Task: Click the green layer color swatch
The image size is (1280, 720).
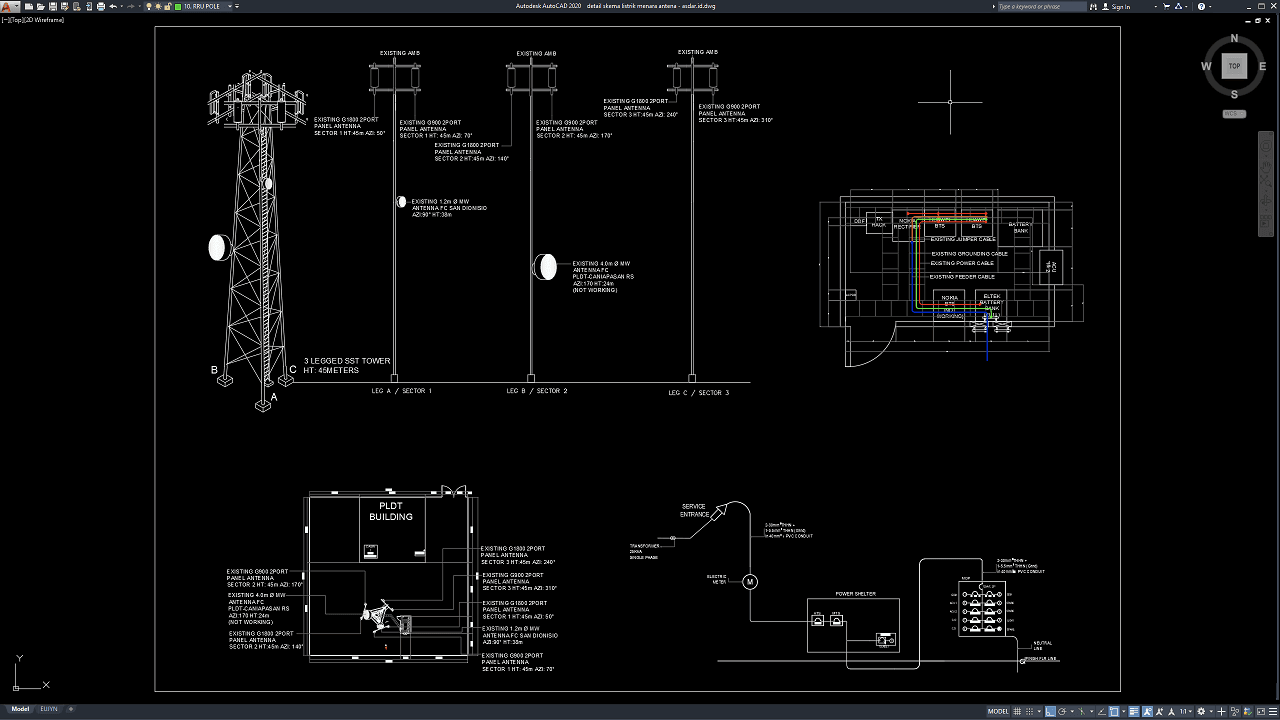Action: click(x=178, y=6)
